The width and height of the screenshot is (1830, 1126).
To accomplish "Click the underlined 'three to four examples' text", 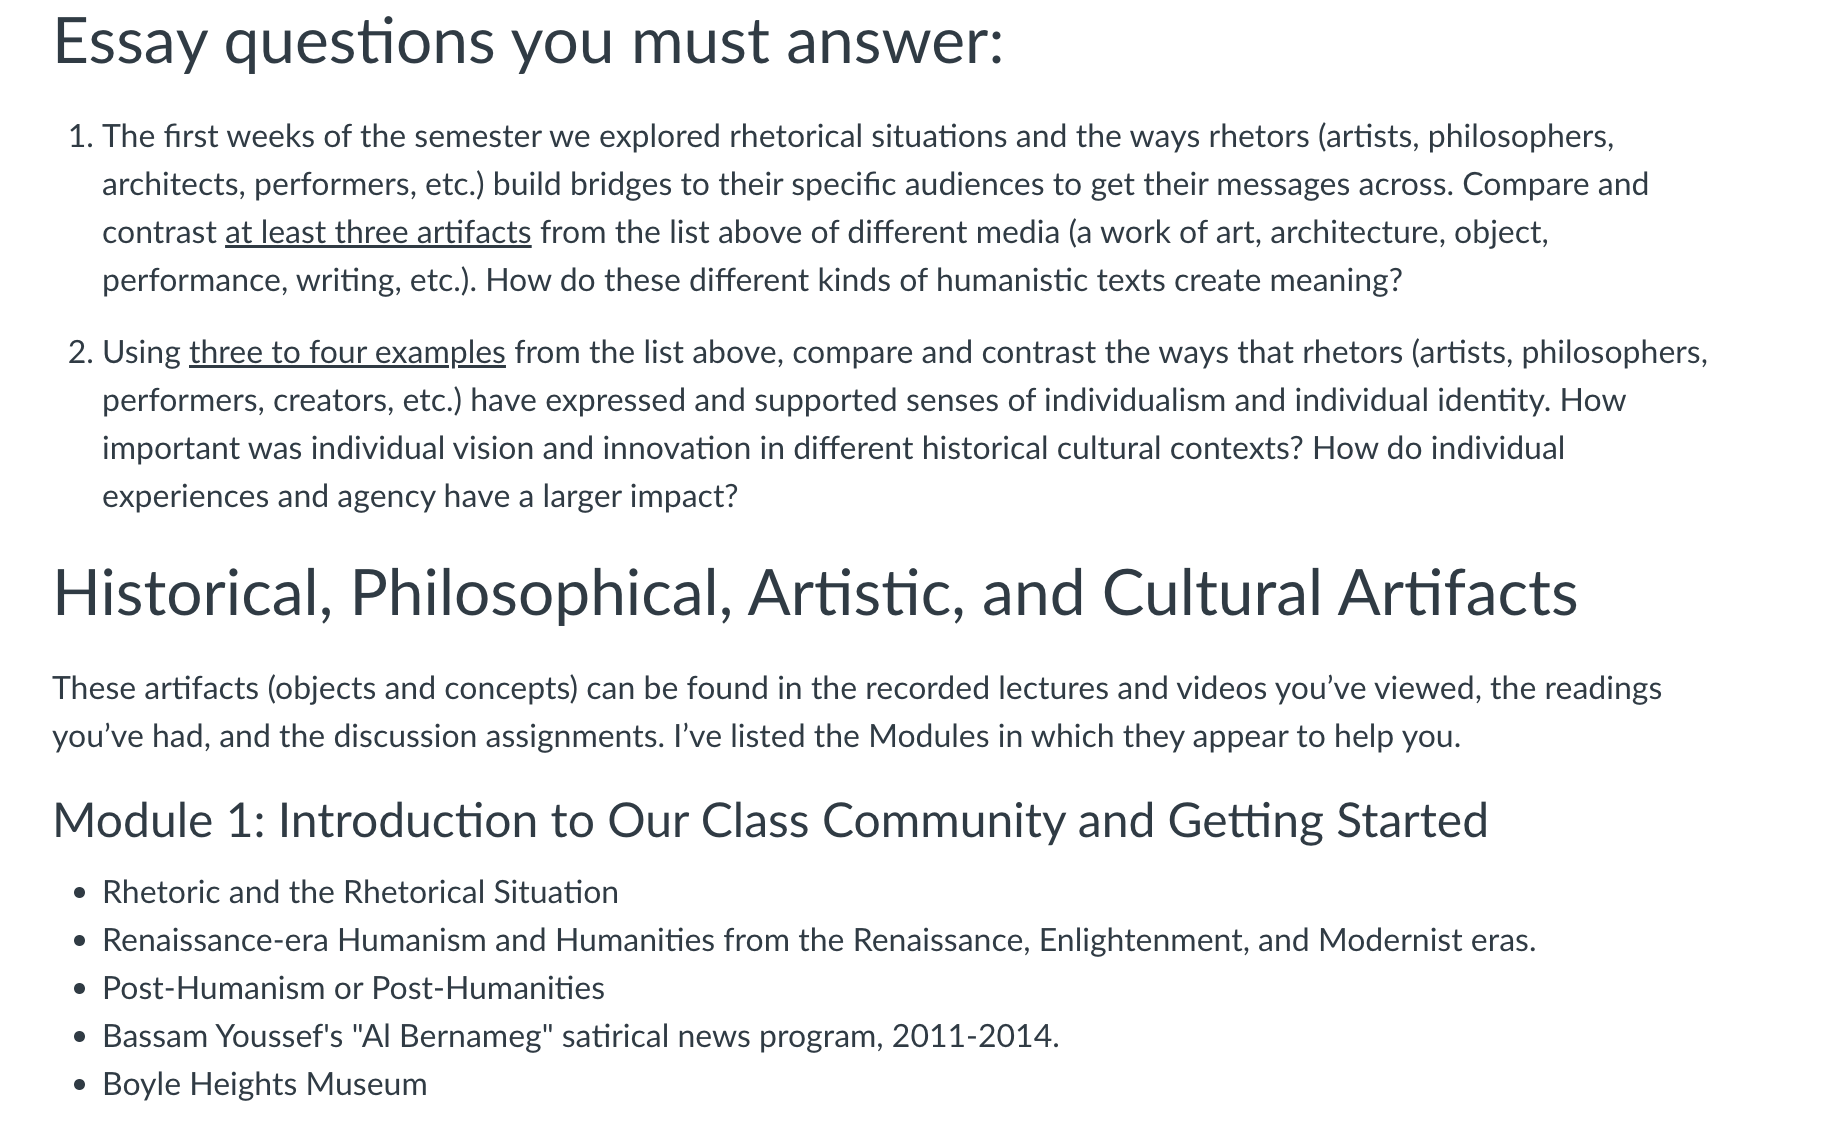I will point(347,352).
